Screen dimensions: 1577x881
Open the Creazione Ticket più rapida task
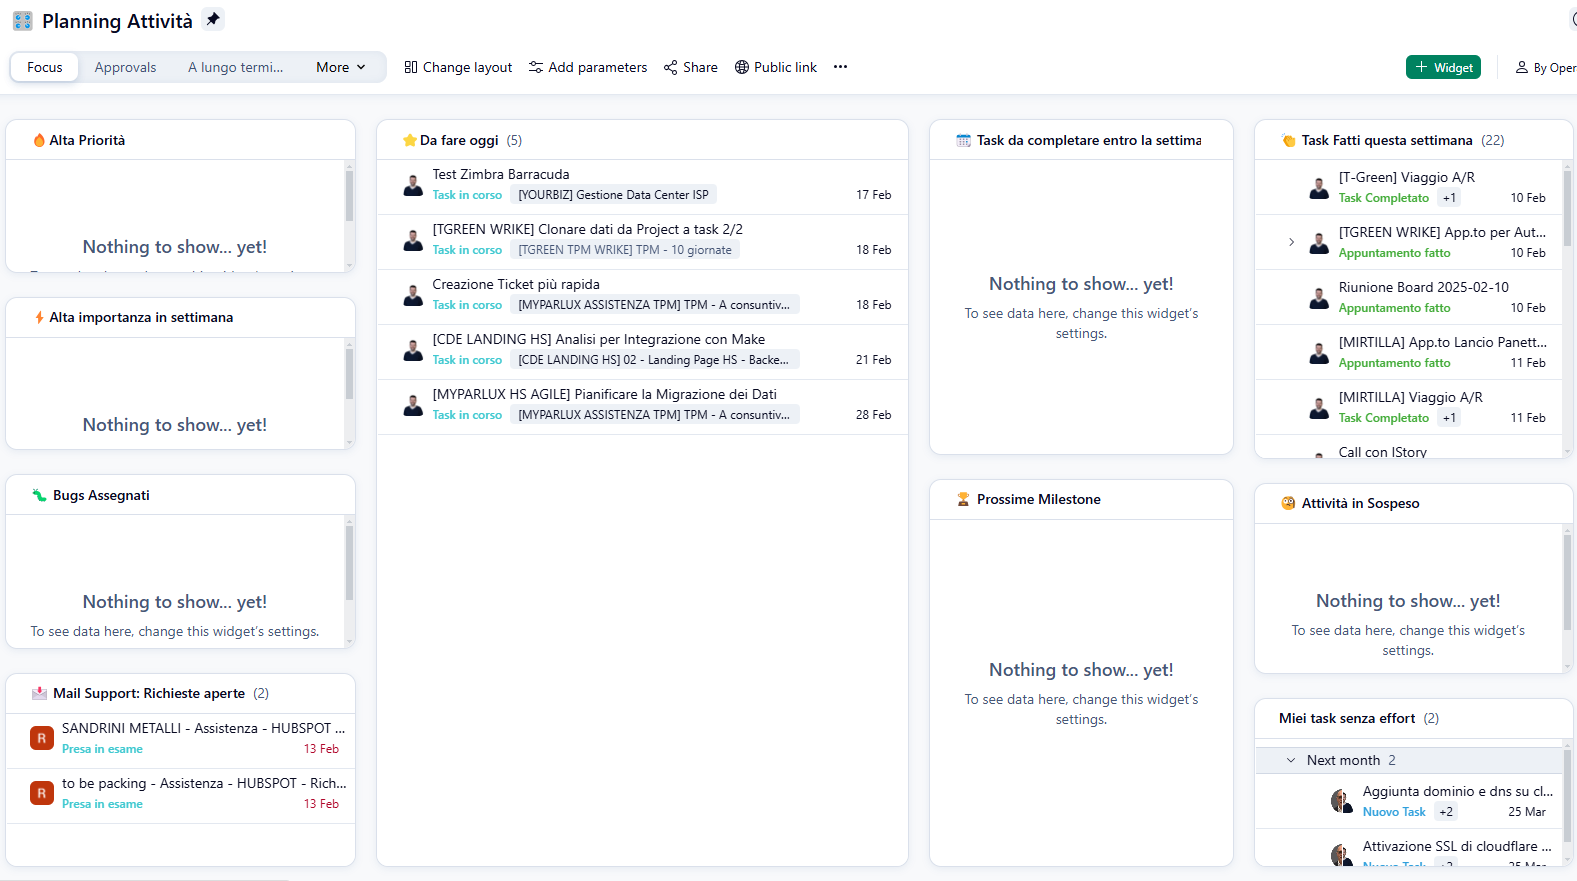pos(516,284)
